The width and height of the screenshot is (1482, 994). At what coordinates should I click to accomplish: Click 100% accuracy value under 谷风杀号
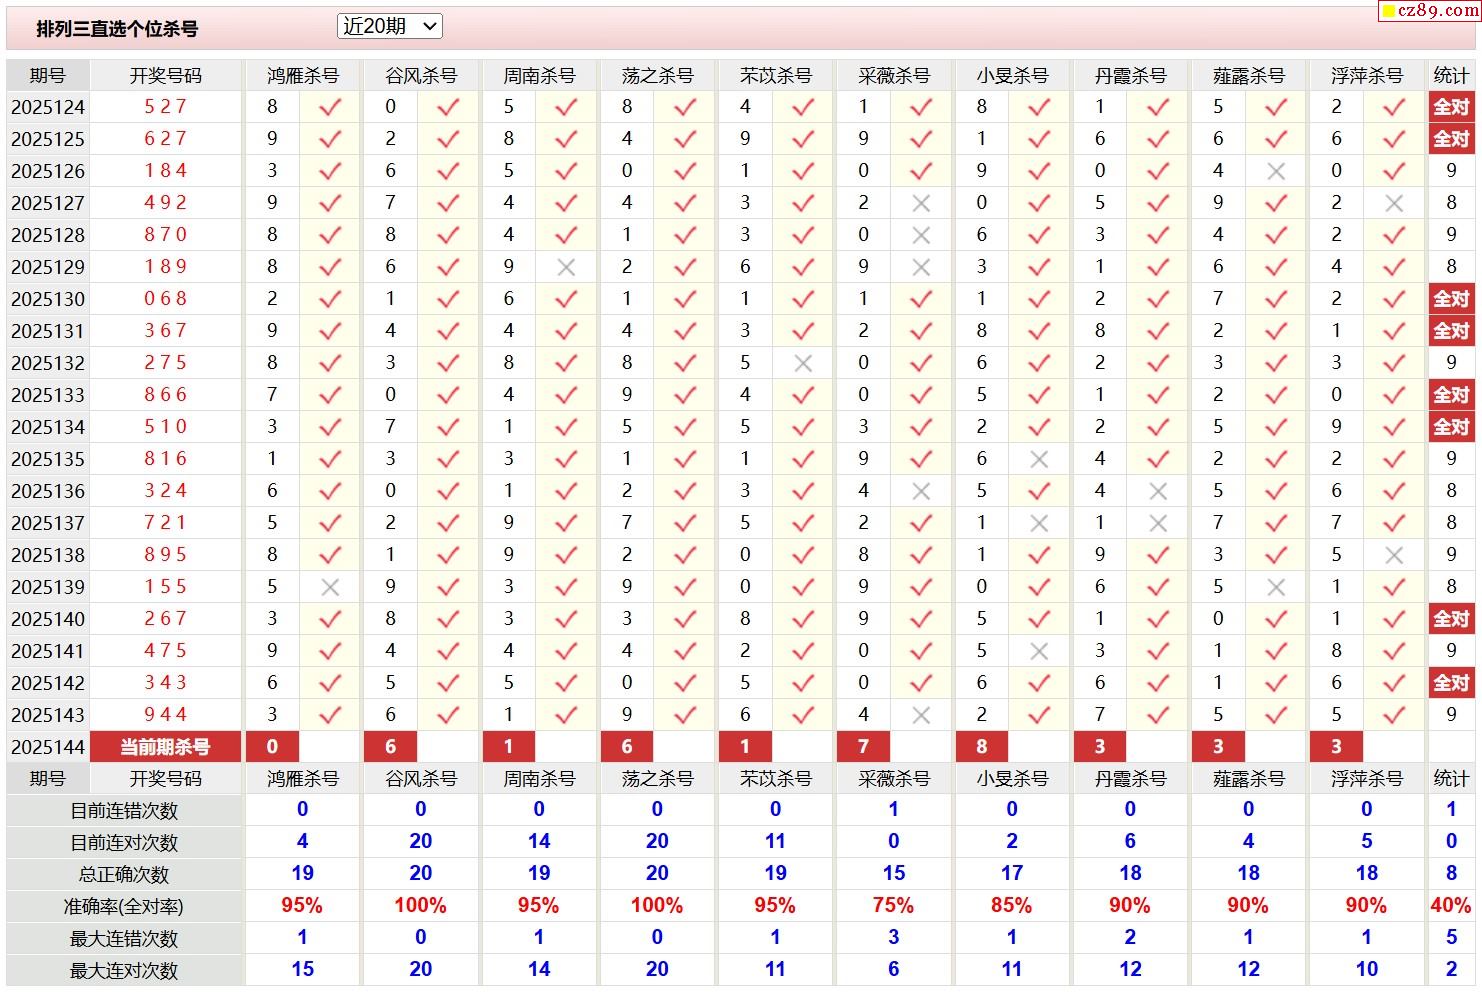[x=420, y=906]
